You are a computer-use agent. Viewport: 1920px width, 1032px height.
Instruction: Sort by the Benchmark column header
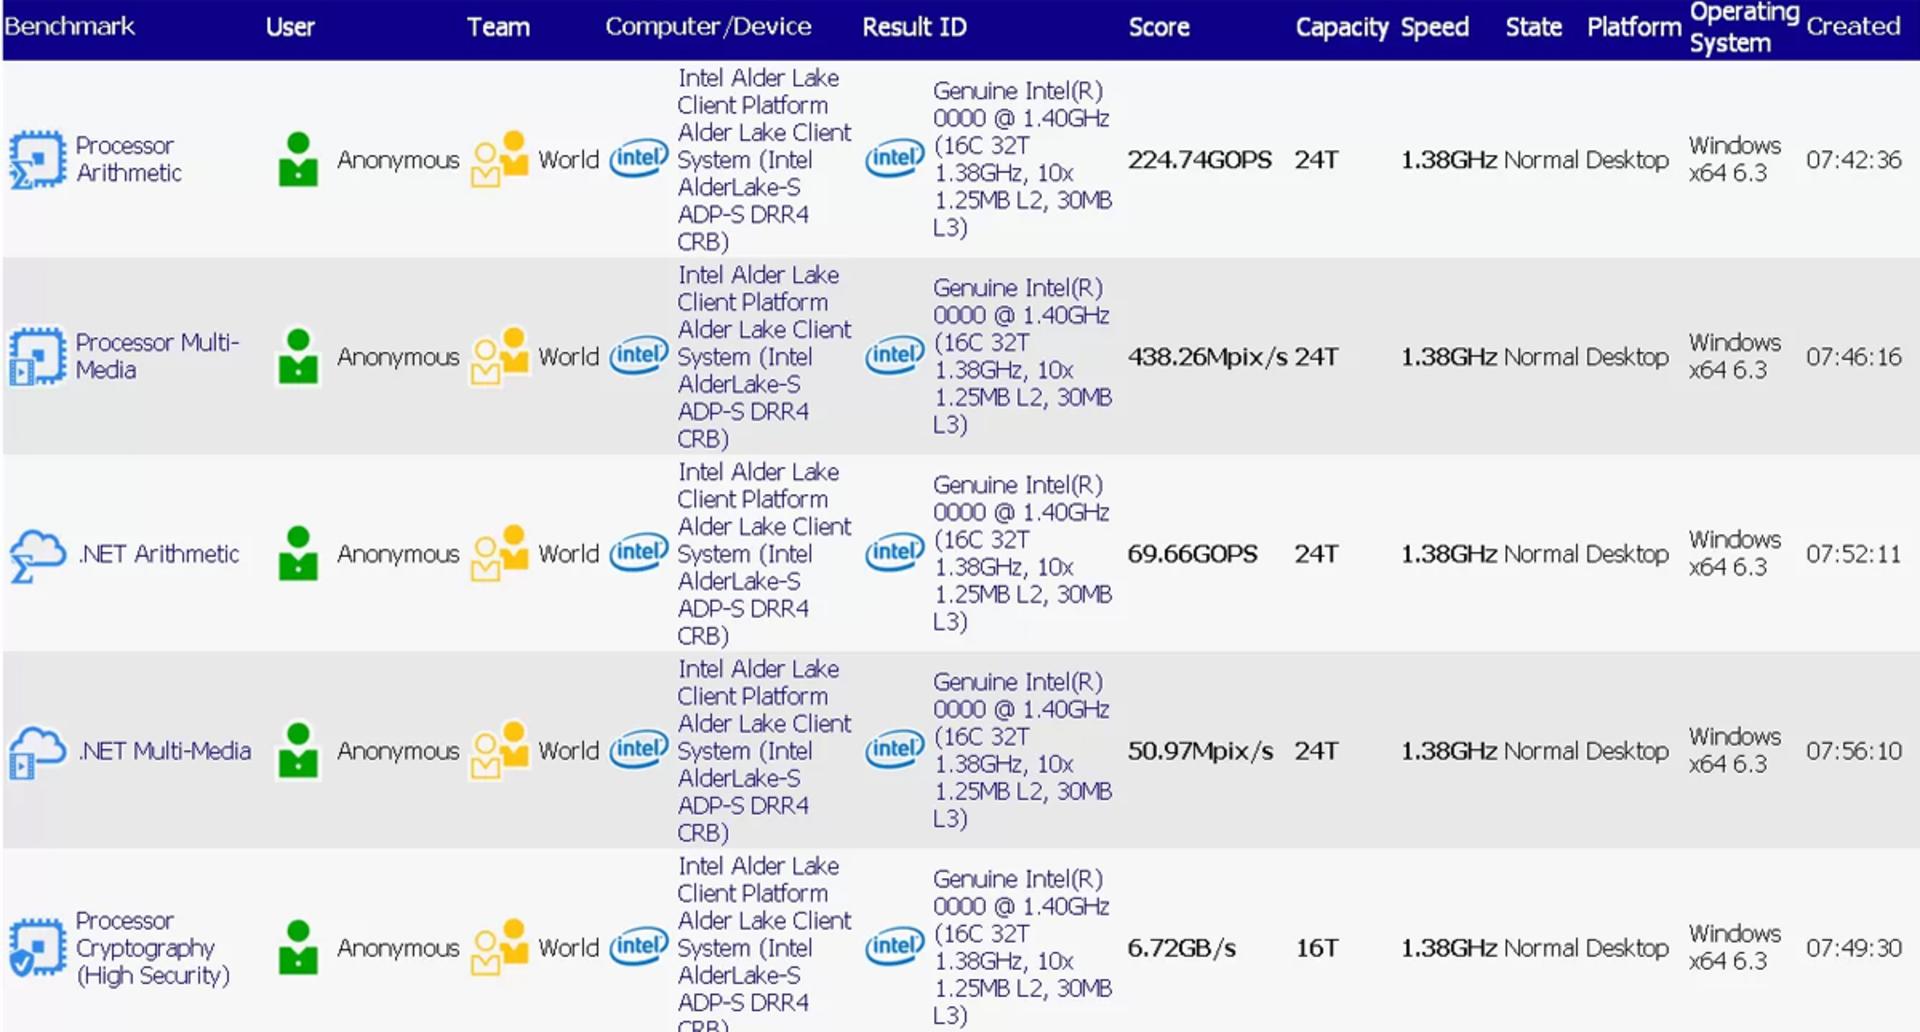(70, 27)
